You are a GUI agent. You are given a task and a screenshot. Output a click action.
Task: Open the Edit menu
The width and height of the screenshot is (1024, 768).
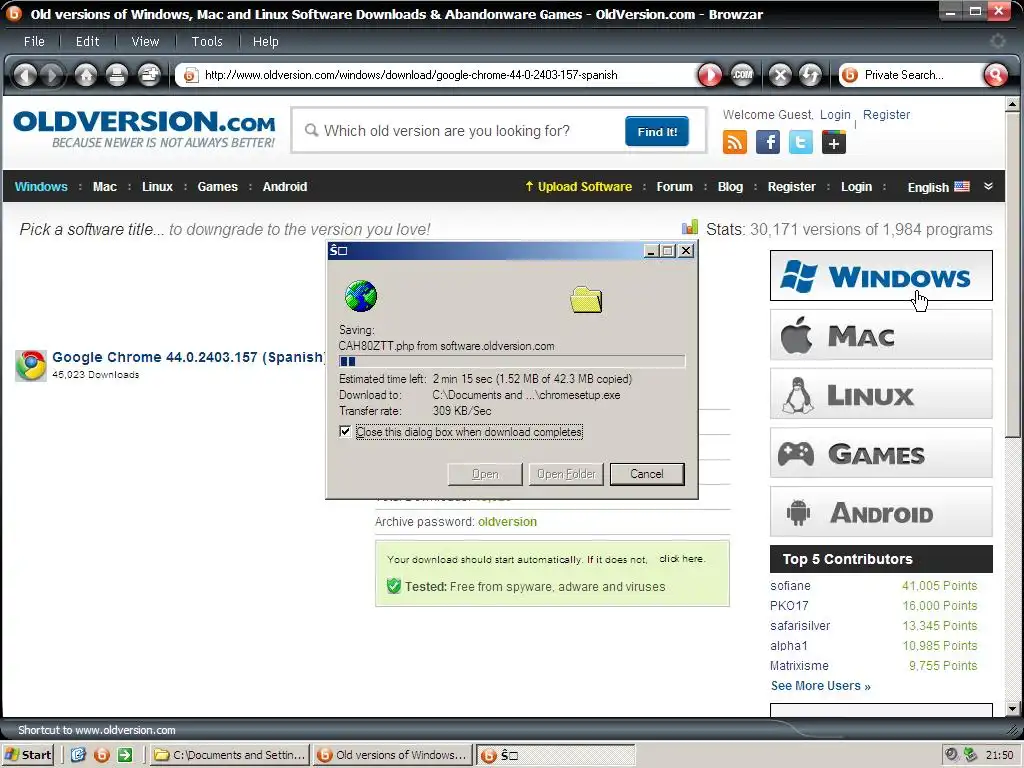(88, 41)
